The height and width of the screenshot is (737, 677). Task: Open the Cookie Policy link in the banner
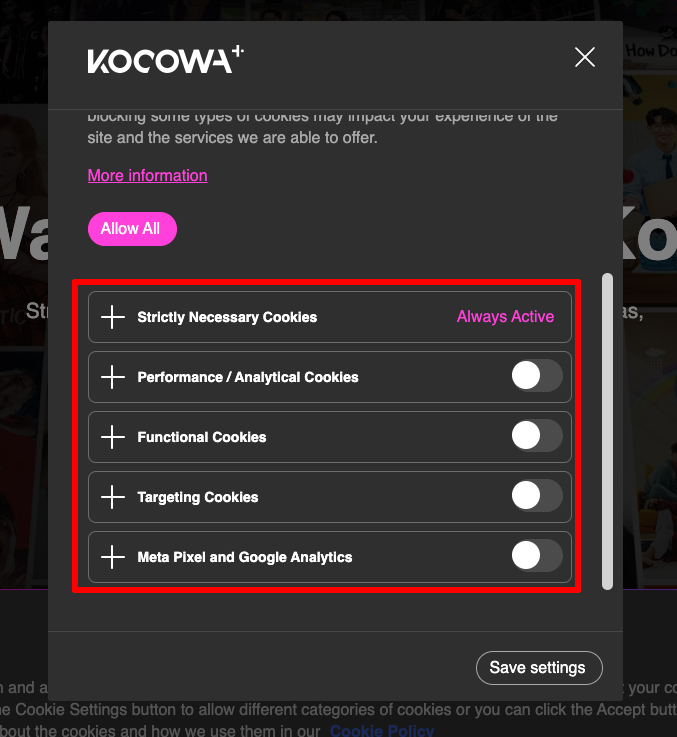click(382, 730)
